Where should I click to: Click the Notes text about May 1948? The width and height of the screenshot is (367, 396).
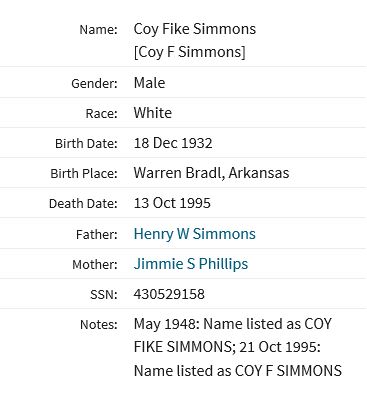[238, 347]
